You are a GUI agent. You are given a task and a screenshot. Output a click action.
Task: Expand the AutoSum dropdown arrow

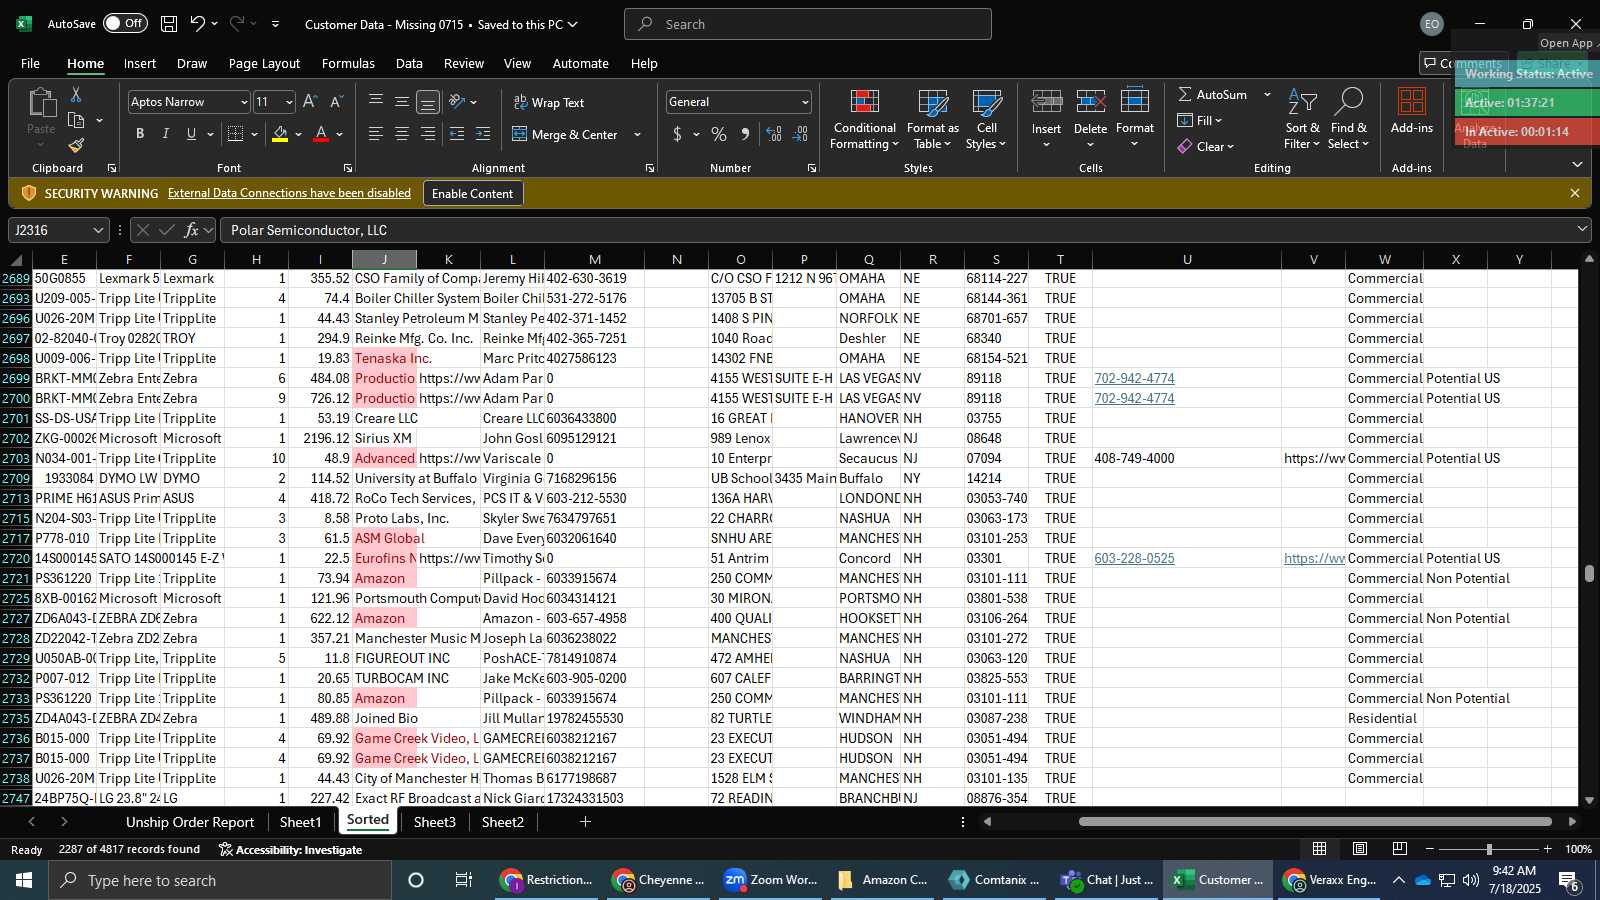coord(1267,94)
